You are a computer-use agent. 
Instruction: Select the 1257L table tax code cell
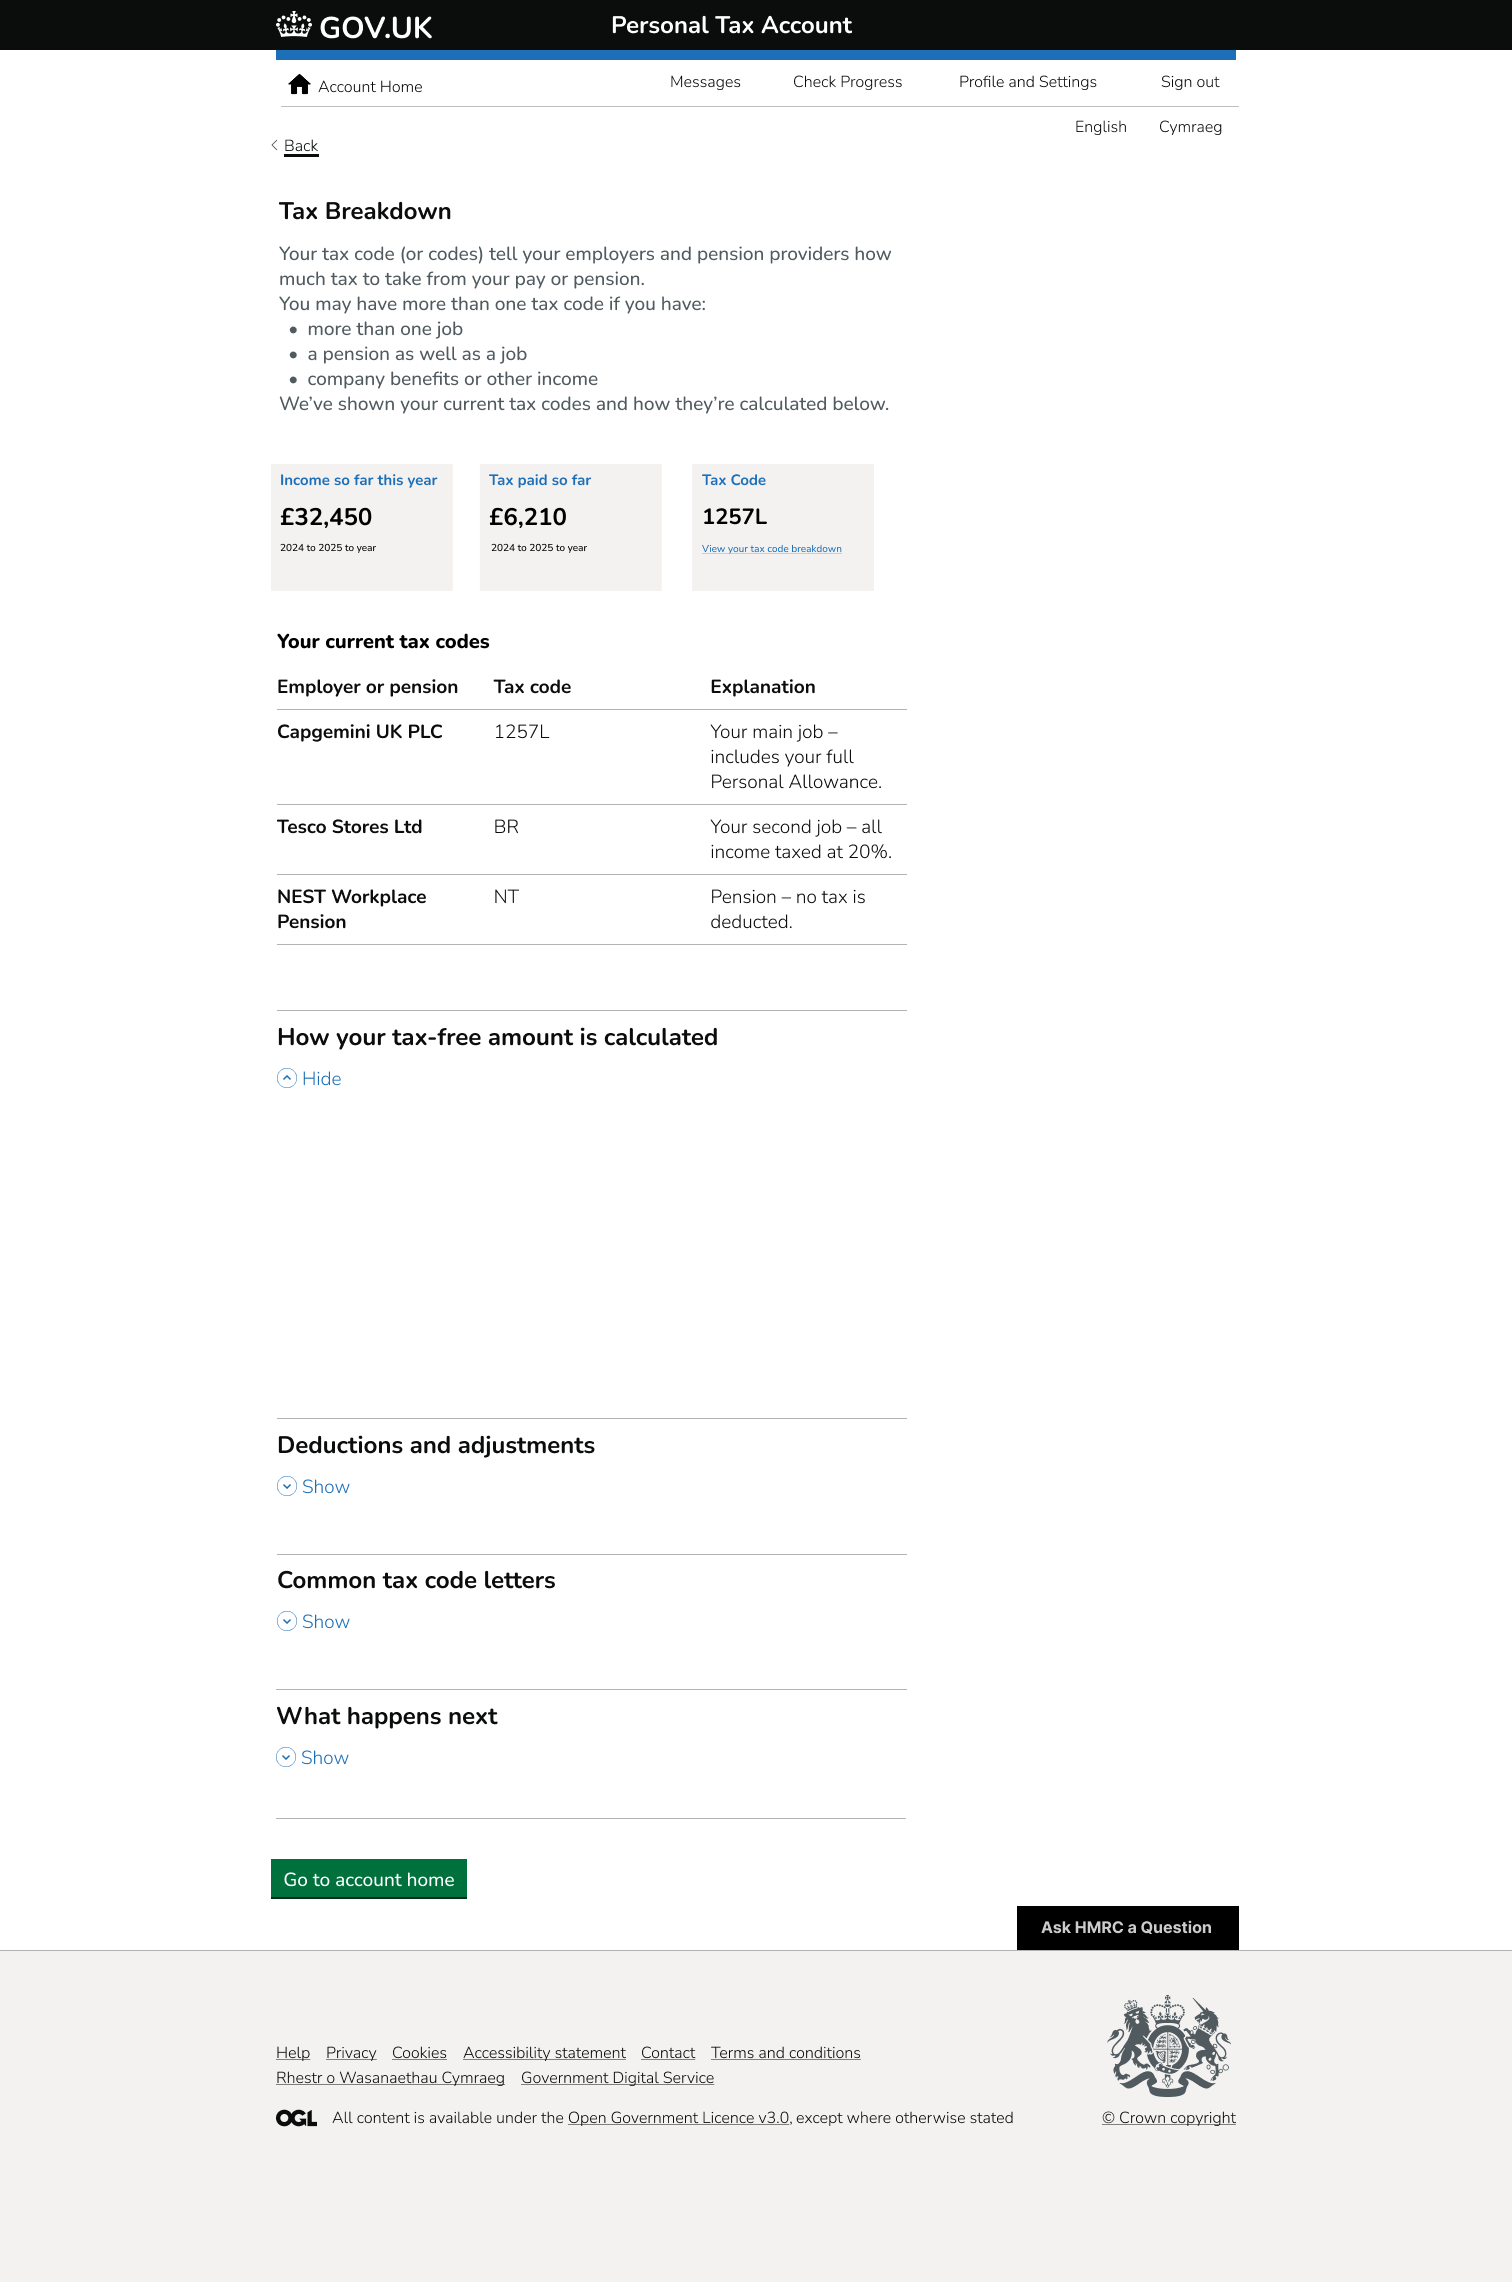[522, 732]
